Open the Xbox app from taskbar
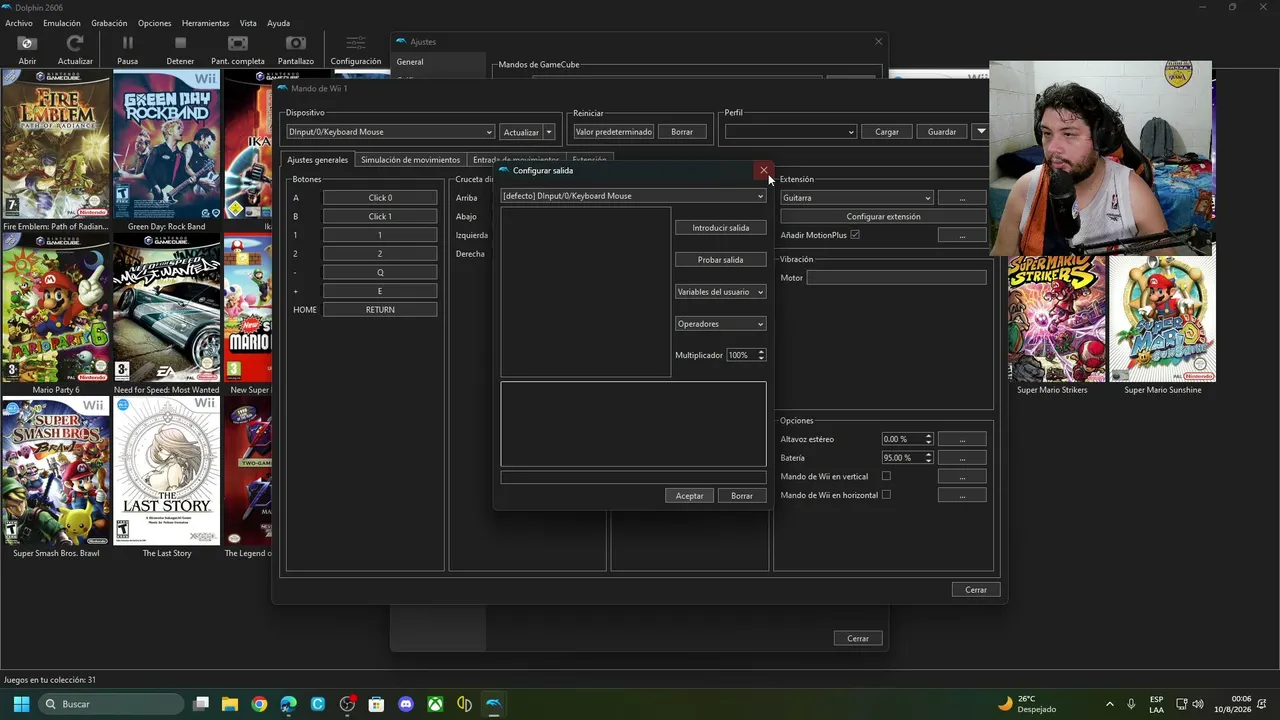This screenshot has height=720, width=1280. coord(435,704)
